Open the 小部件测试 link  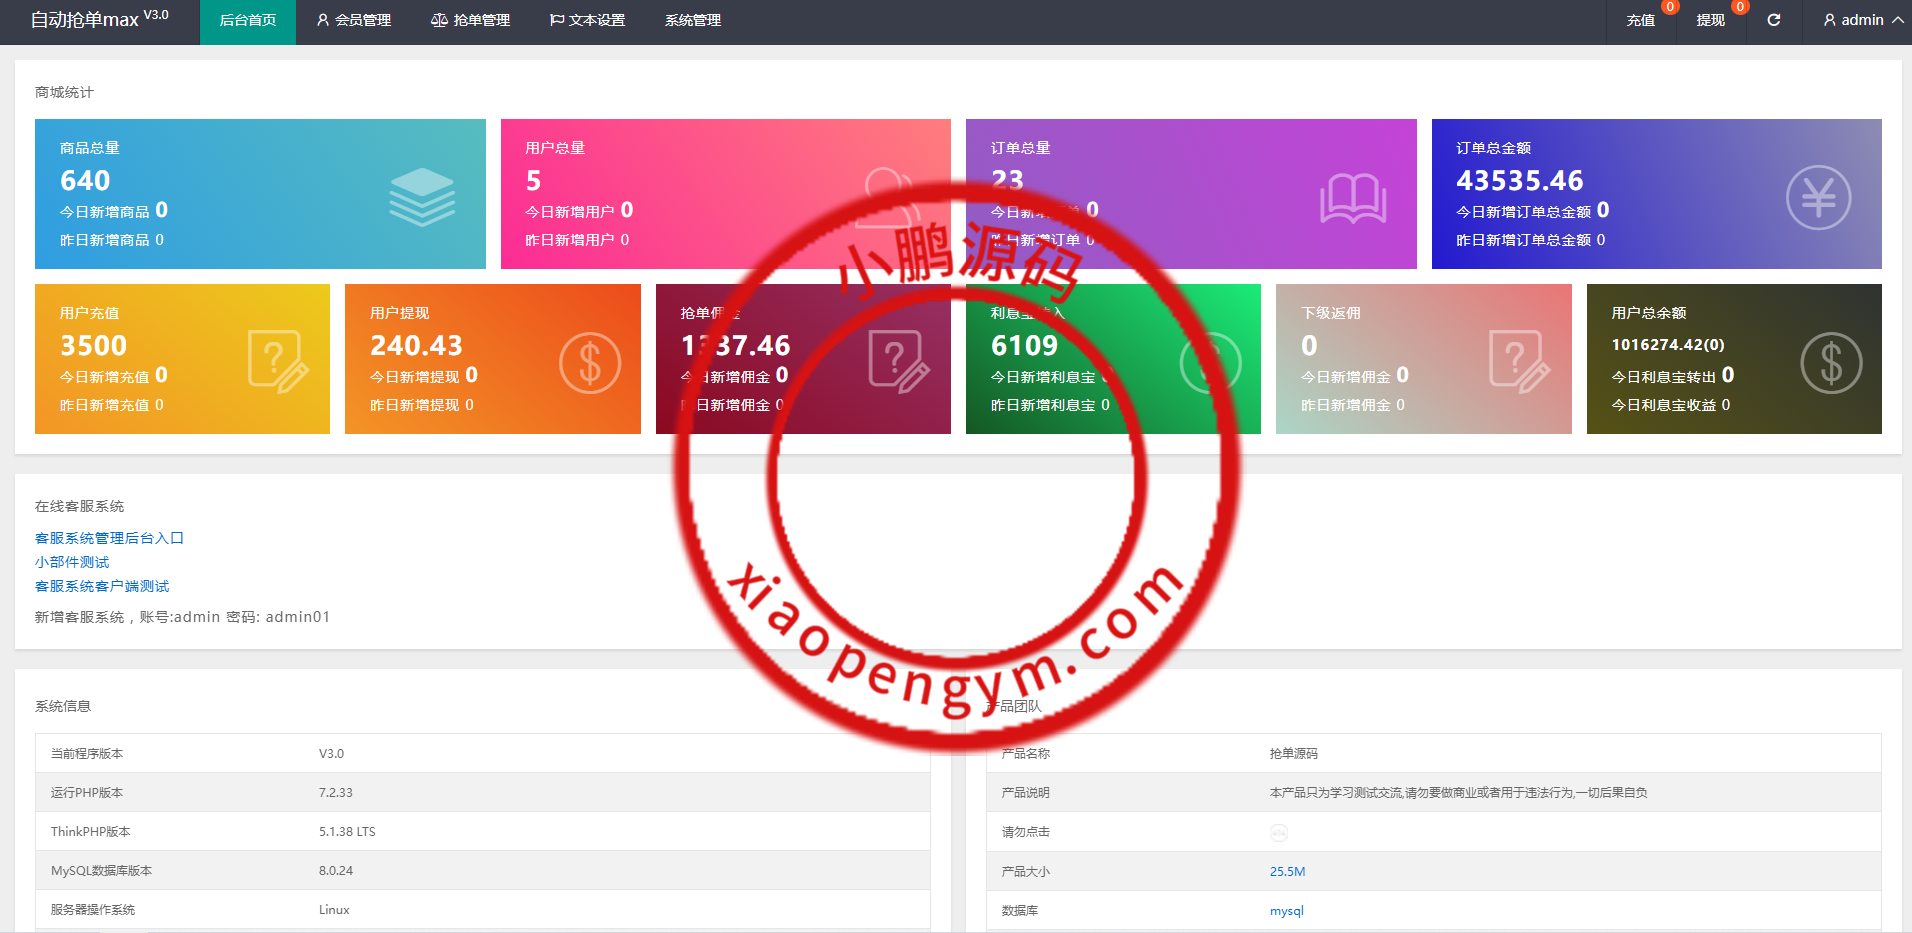pos(72,562)
